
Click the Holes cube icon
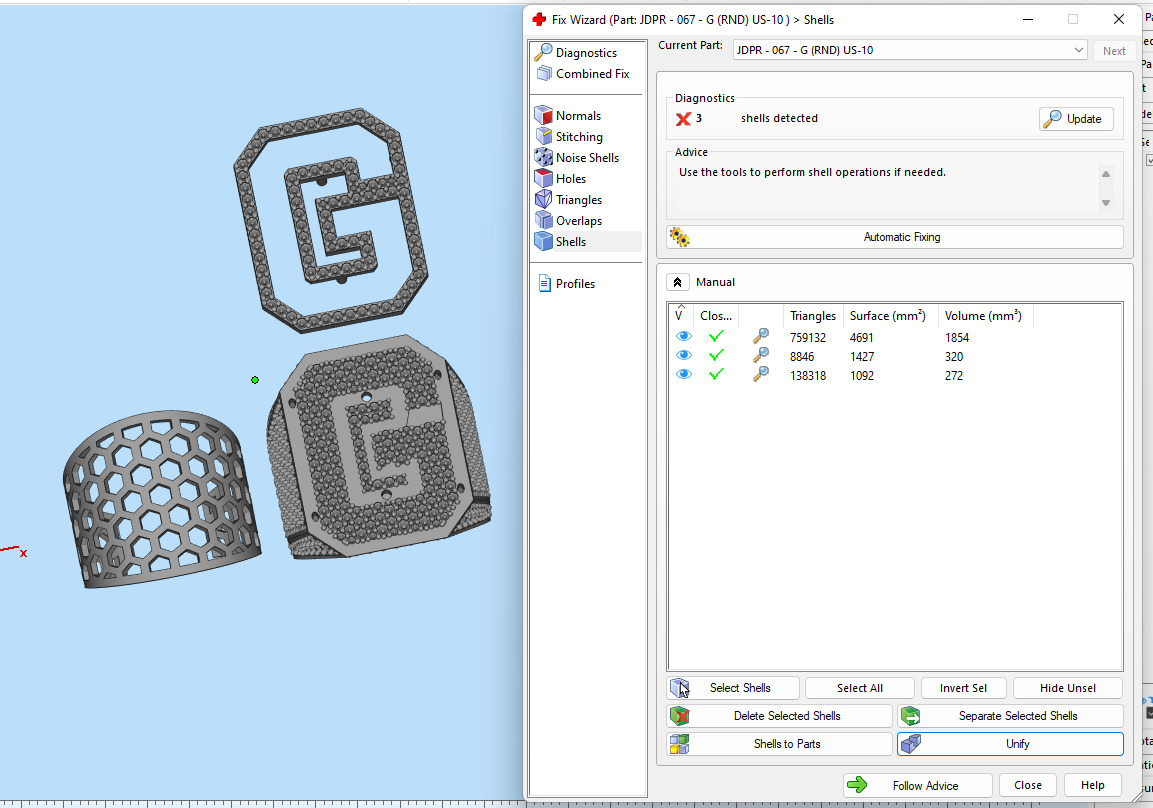543,179
